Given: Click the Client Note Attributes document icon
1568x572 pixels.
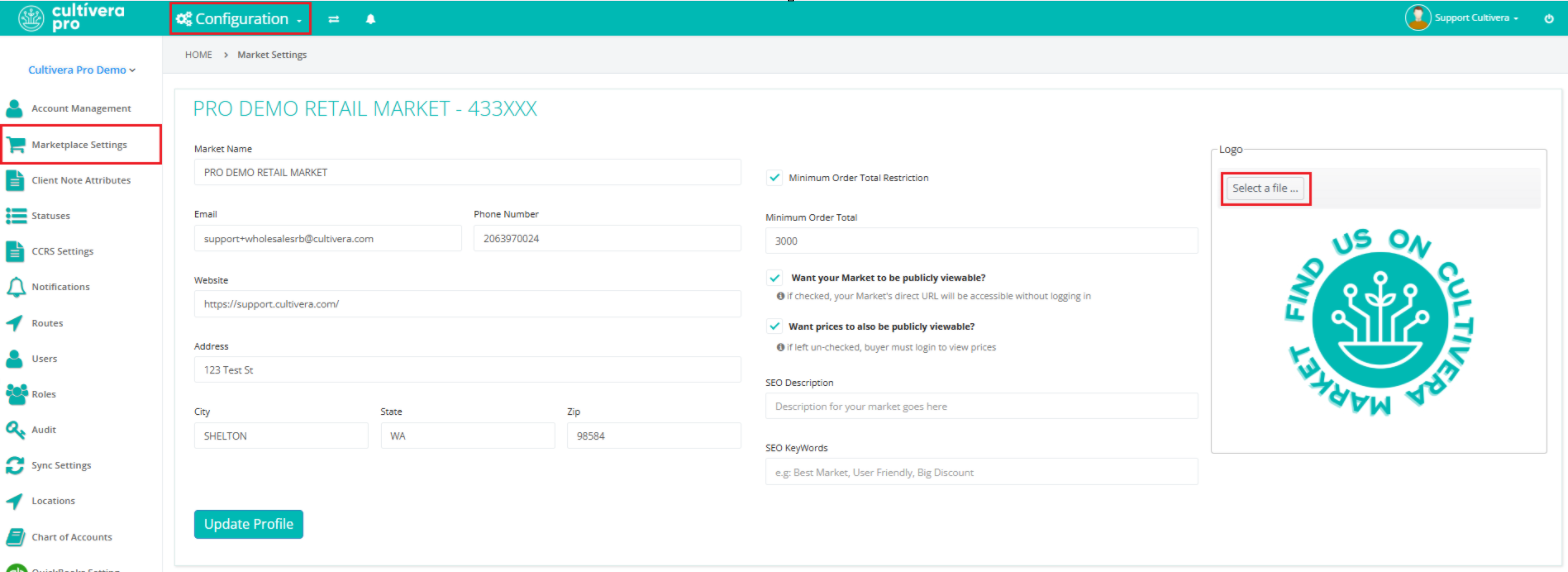Looking at the screenshot, I should tap(15, 180).
